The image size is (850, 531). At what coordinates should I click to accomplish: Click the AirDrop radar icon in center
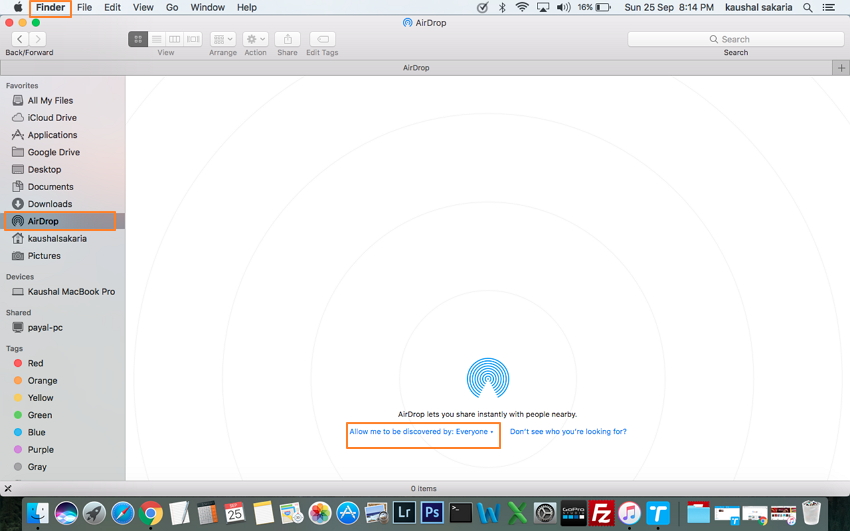(x=488, y=378)
